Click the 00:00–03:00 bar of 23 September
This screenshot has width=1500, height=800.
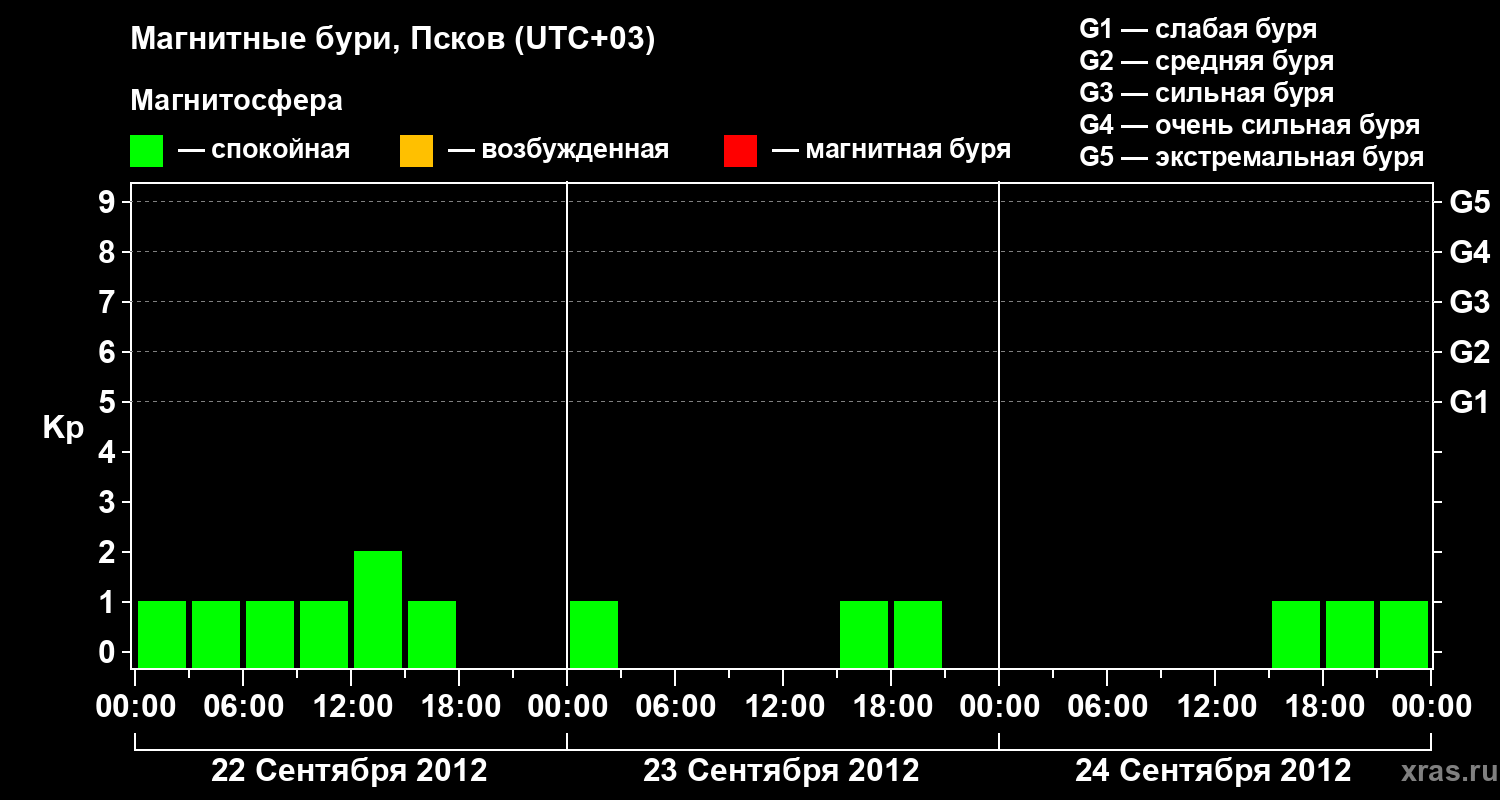coord(594,634)
